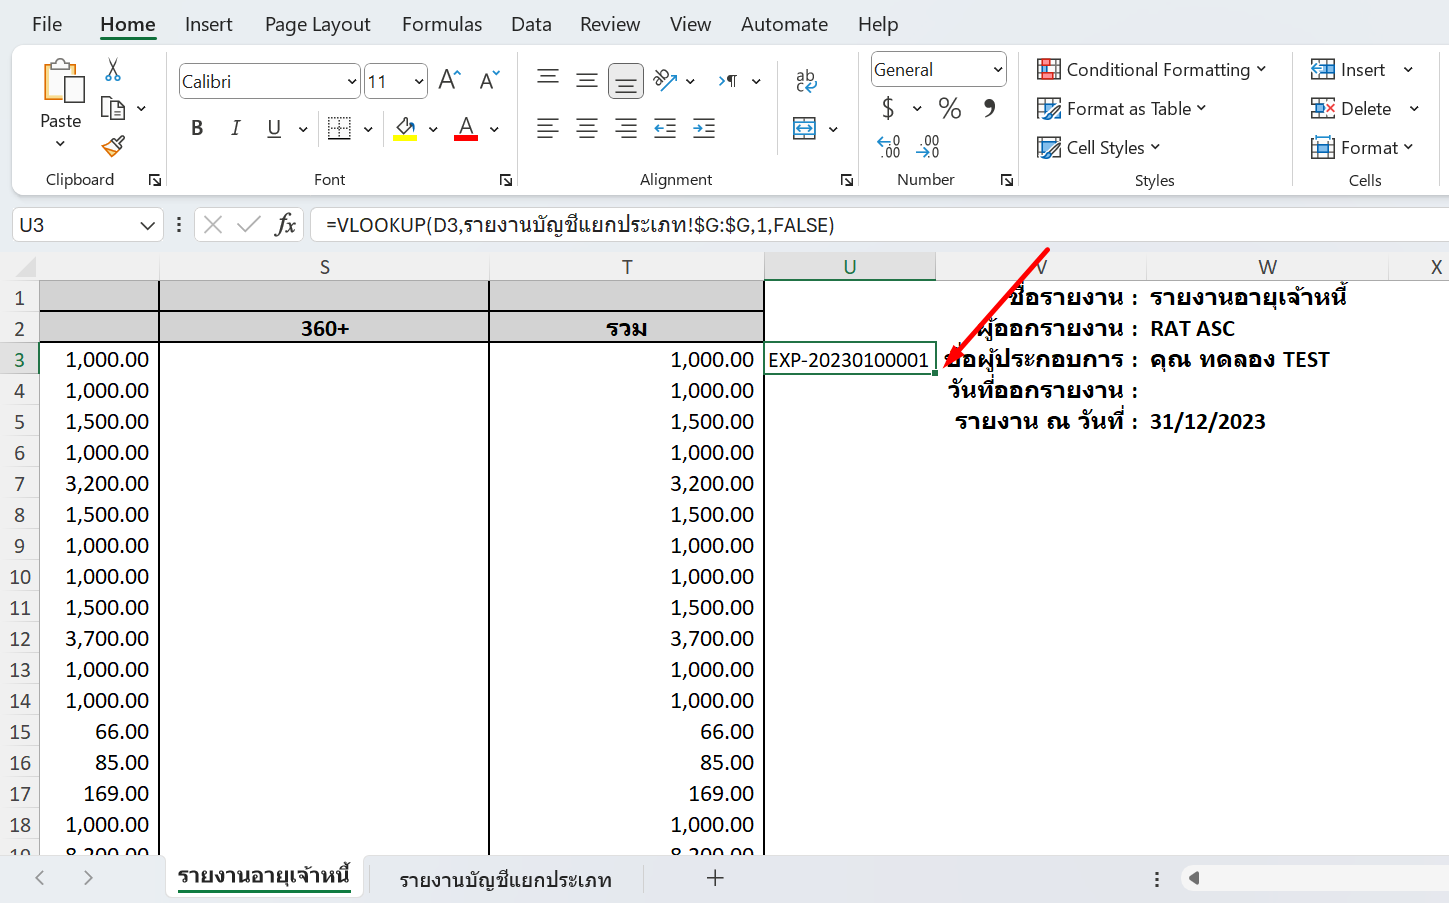Apply Comma Style
The width and height of the screenshot is (1449, 904).
[x=989, y=107]
